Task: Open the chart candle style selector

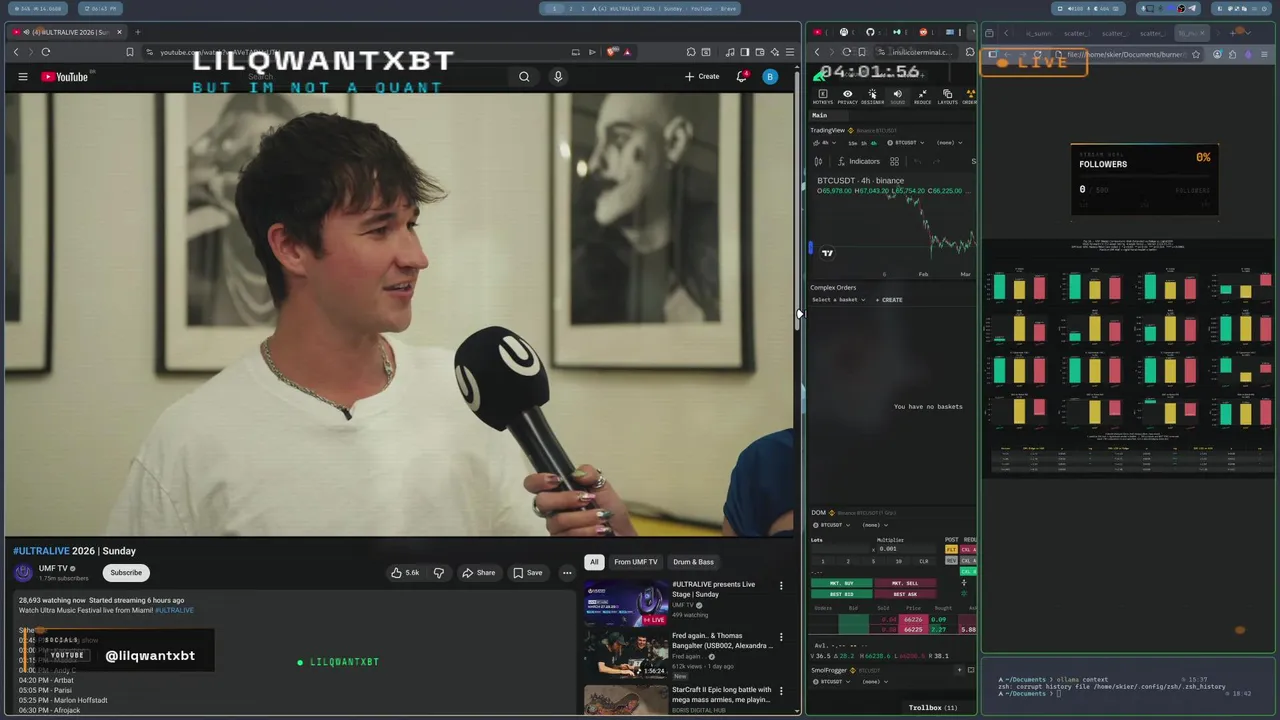Action: click(818, 161)
